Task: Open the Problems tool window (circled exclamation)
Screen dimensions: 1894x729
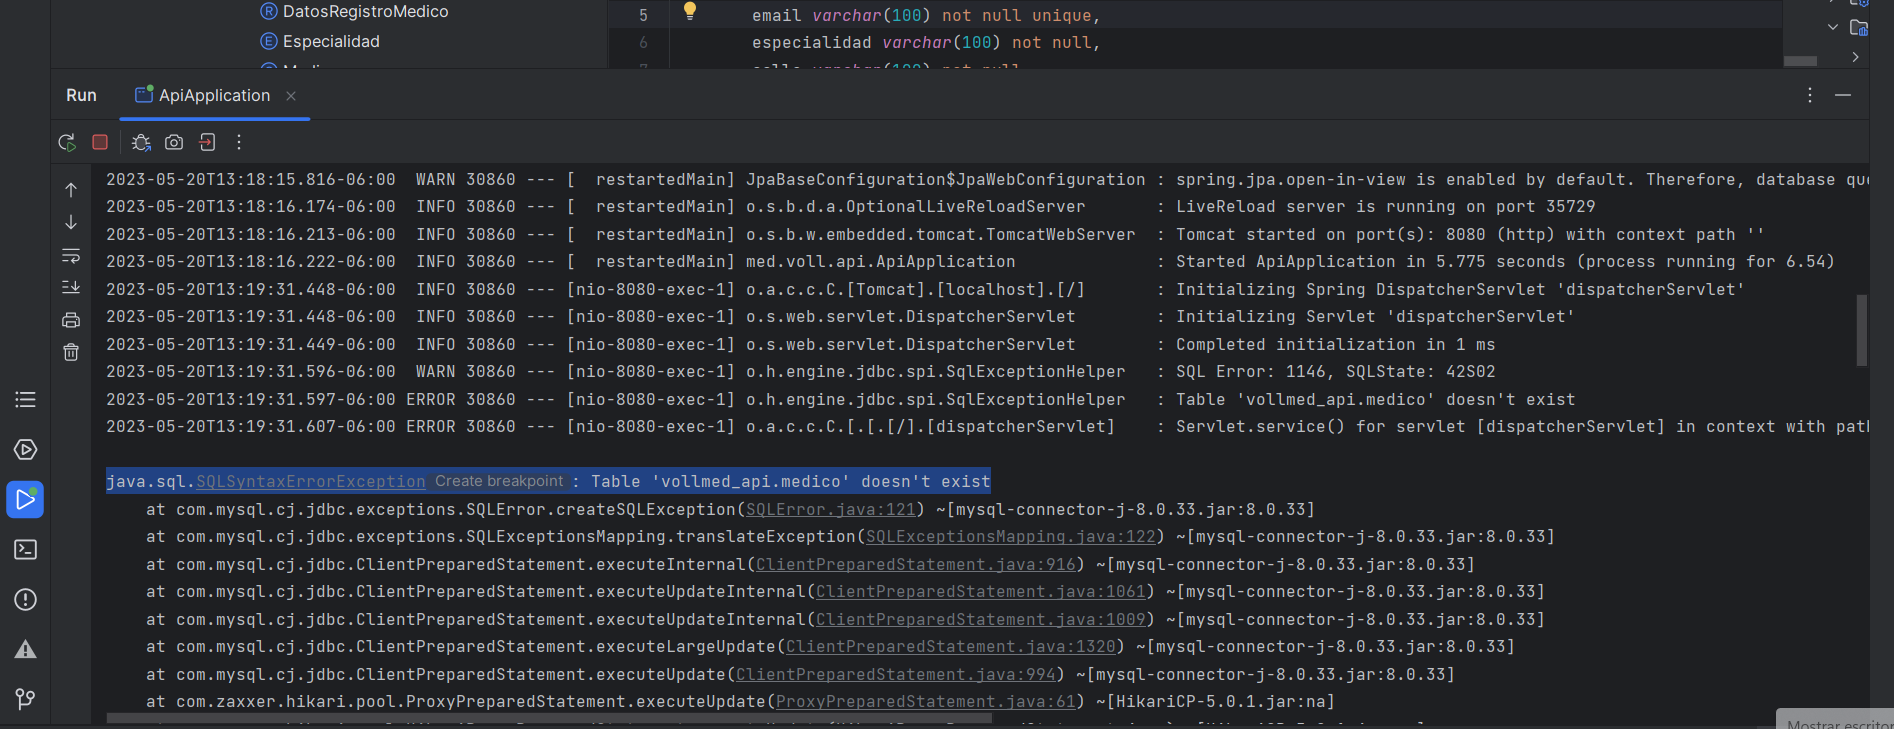Action: coord(25,600)
